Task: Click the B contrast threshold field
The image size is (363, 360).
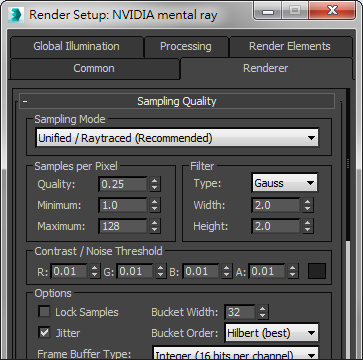Action: [x=201, y=271]
